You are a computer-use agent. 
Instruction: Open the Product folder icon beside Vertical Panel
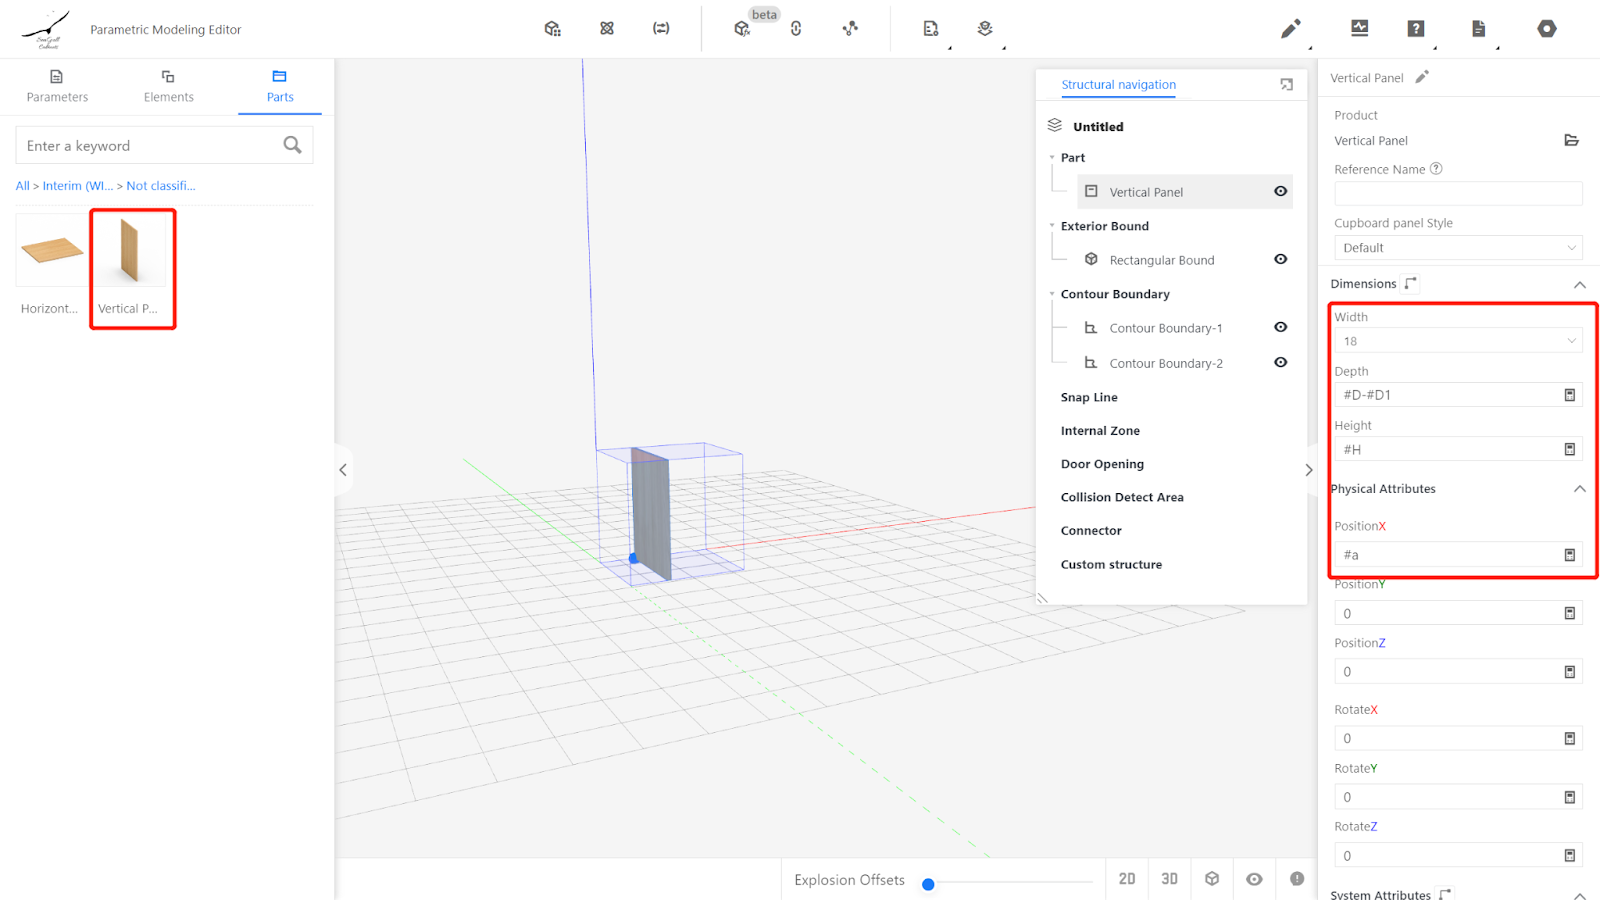tap(1571, 141)
